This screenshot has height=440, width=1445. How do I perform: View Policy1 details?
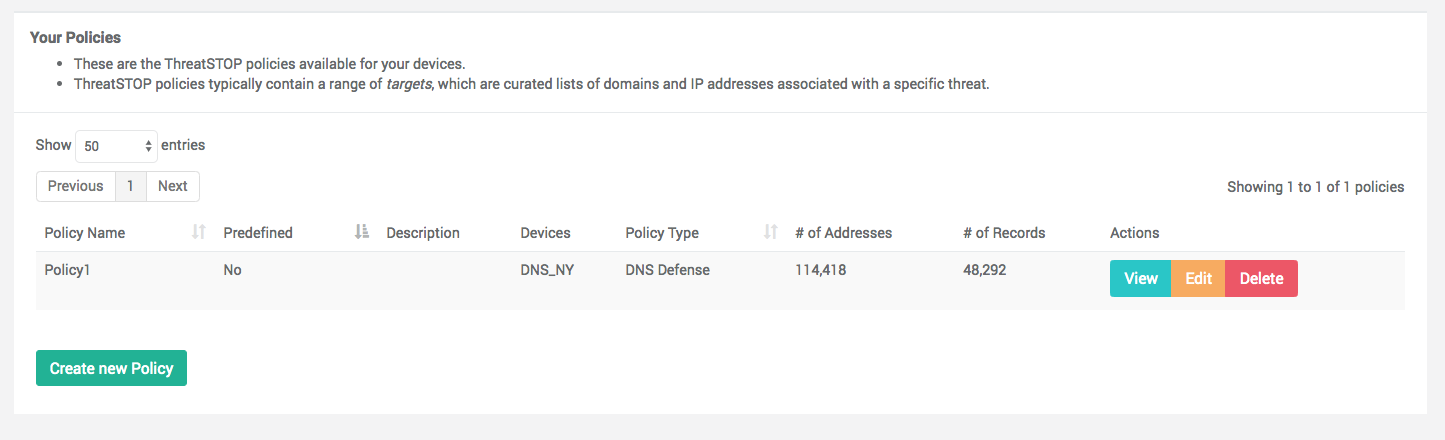pos(1141,279)
